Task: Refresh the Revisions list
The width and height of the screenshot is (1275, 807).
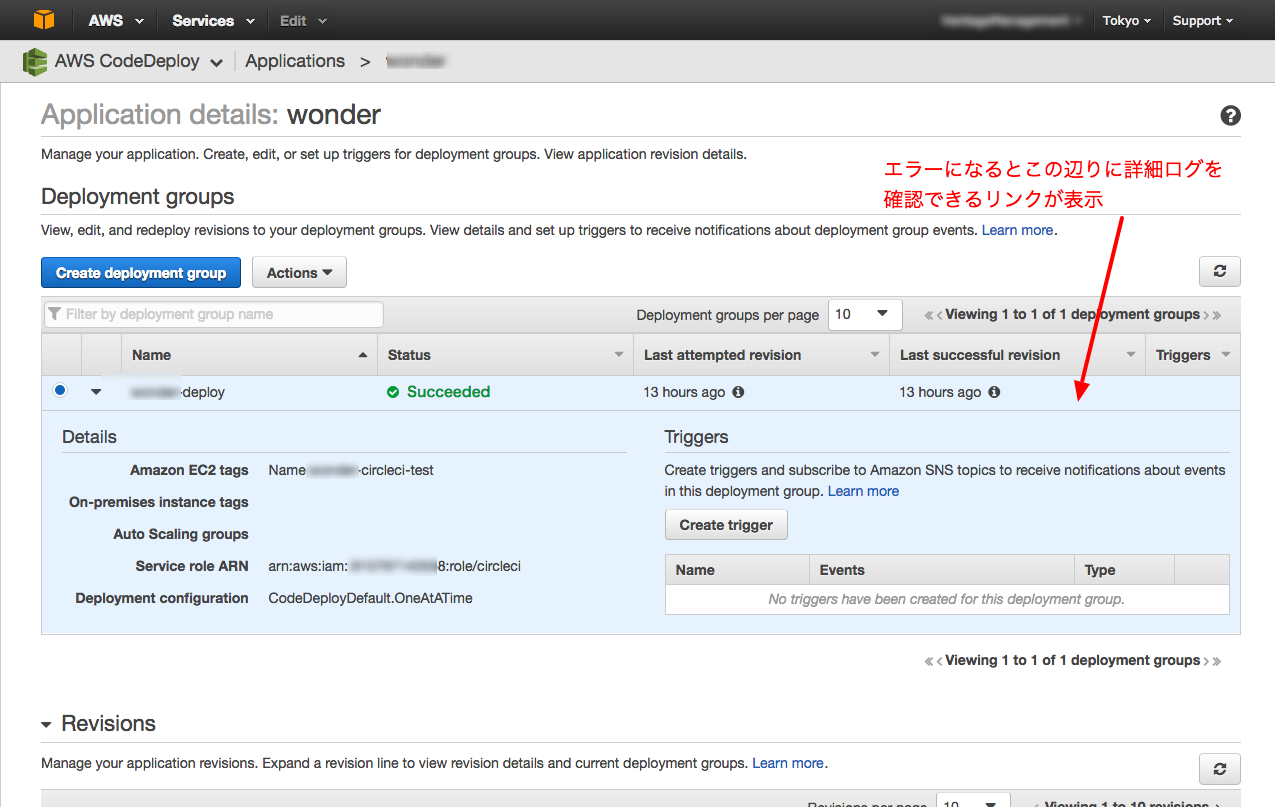Action: pos(1219,768)
